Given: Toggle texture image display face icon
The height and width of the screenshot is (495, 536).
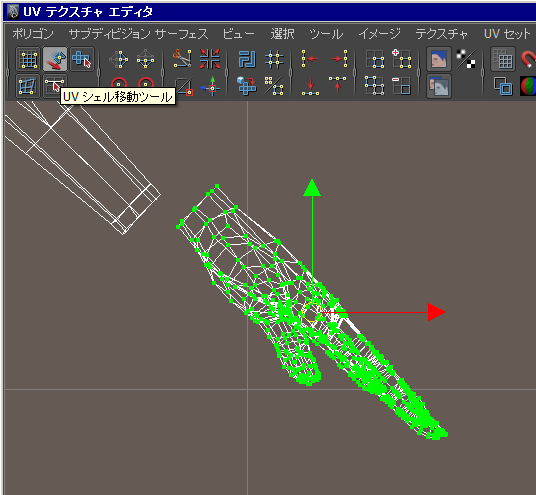Looking at the screenshot, I should coord(439,59).
